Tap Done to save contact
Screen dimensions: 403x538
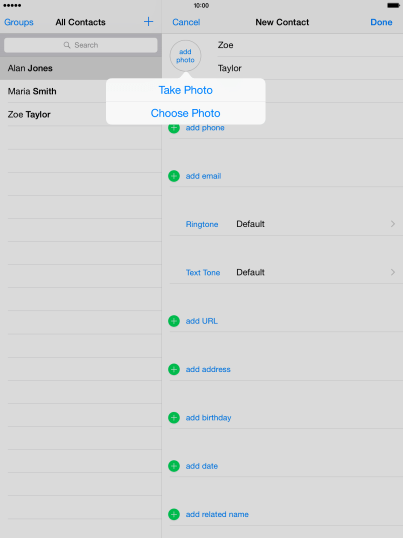point(381,22)
